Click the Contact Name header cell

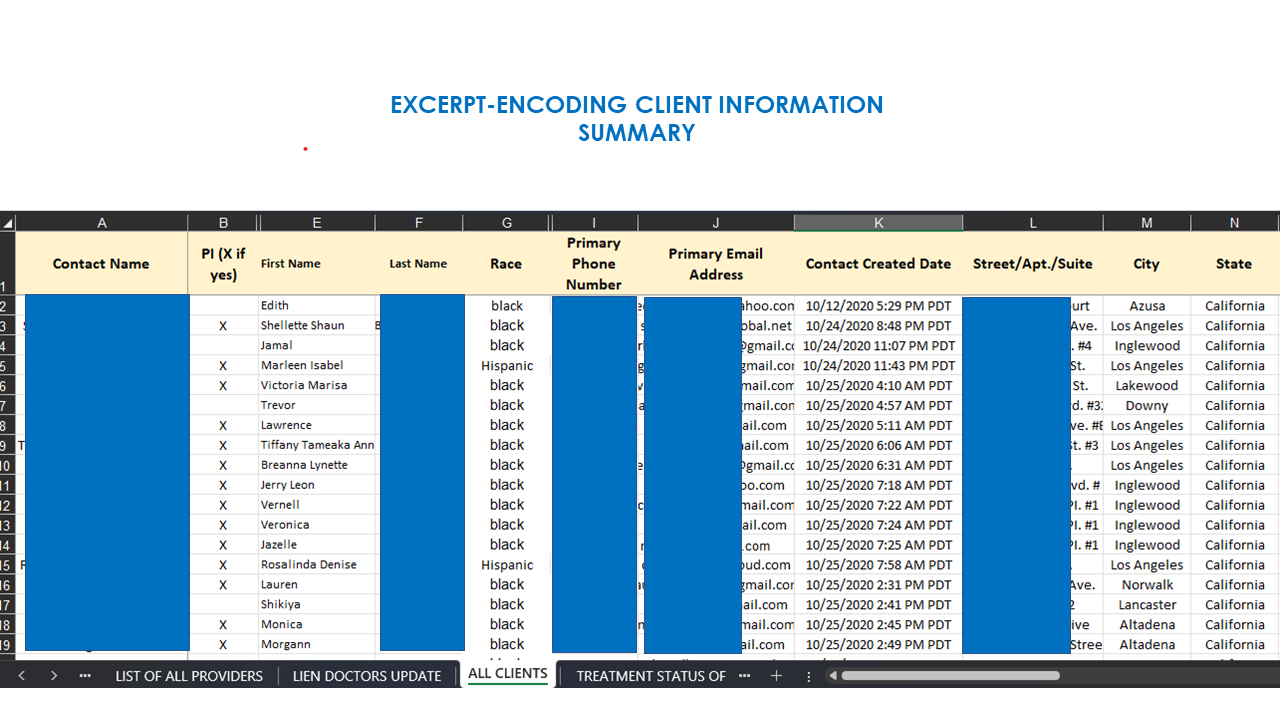click(x=102, y=264)
